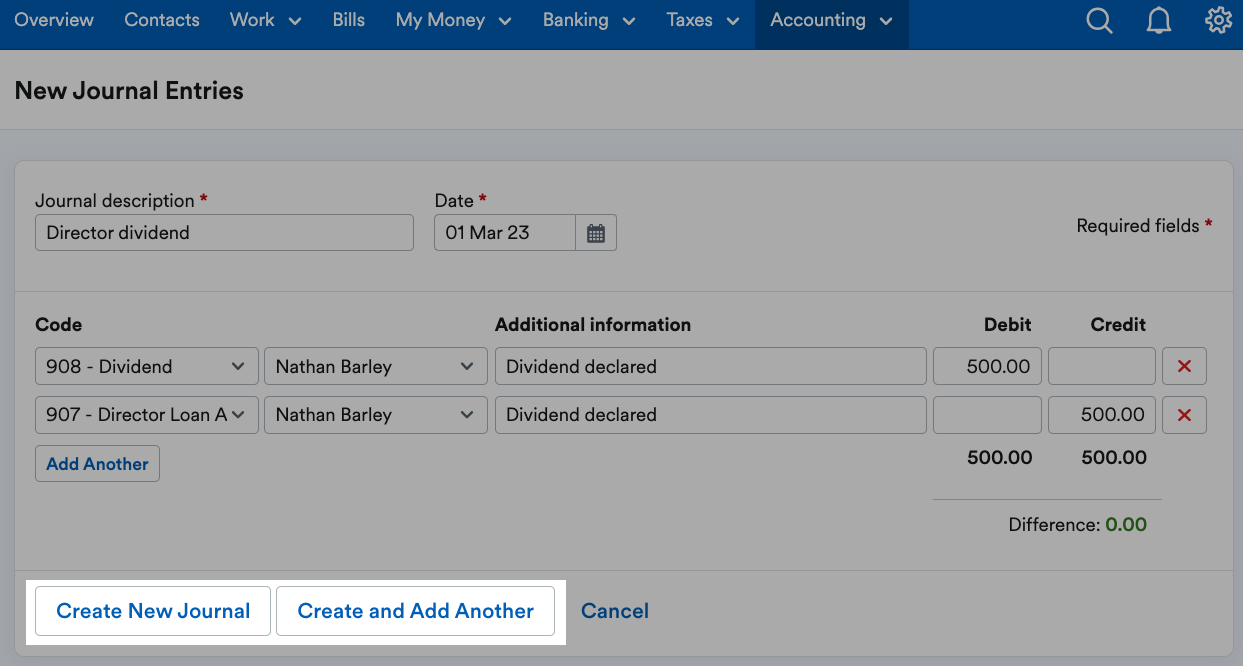Expand the Taxes menu
1243x666 pixels.
[703, 21]
